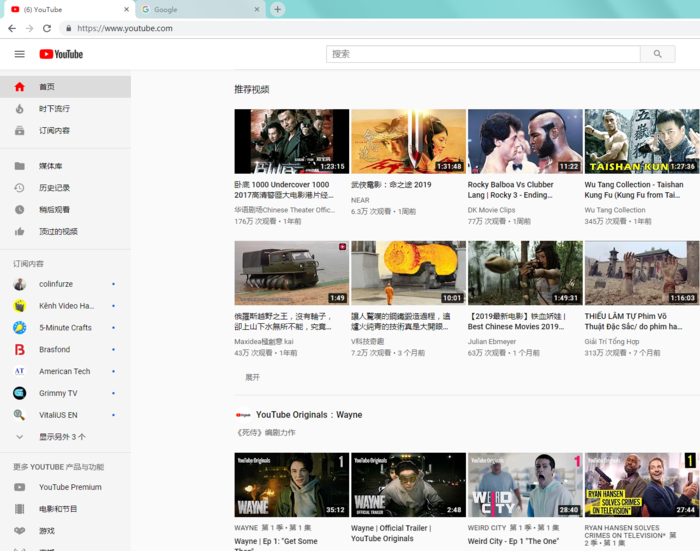The height and width of the screenshot is (551, 700).
Task: Click the YouTube logo
Action: 61,54
